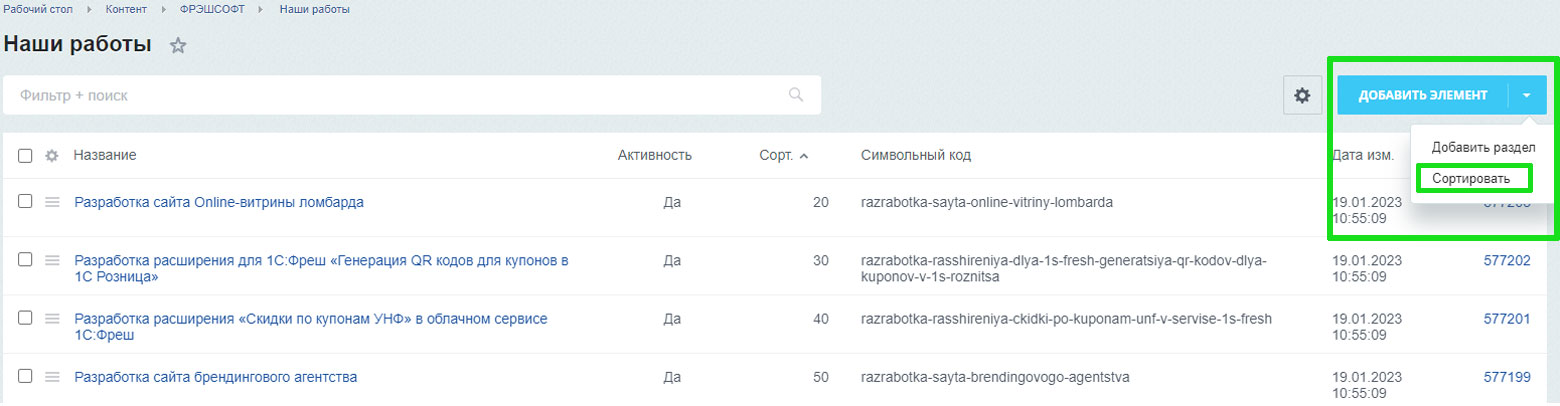Screen dimensions: 1560x406
Task: Open the Разработка сайта Online-витрины ломбарда link
Action: tap(219, 202)
